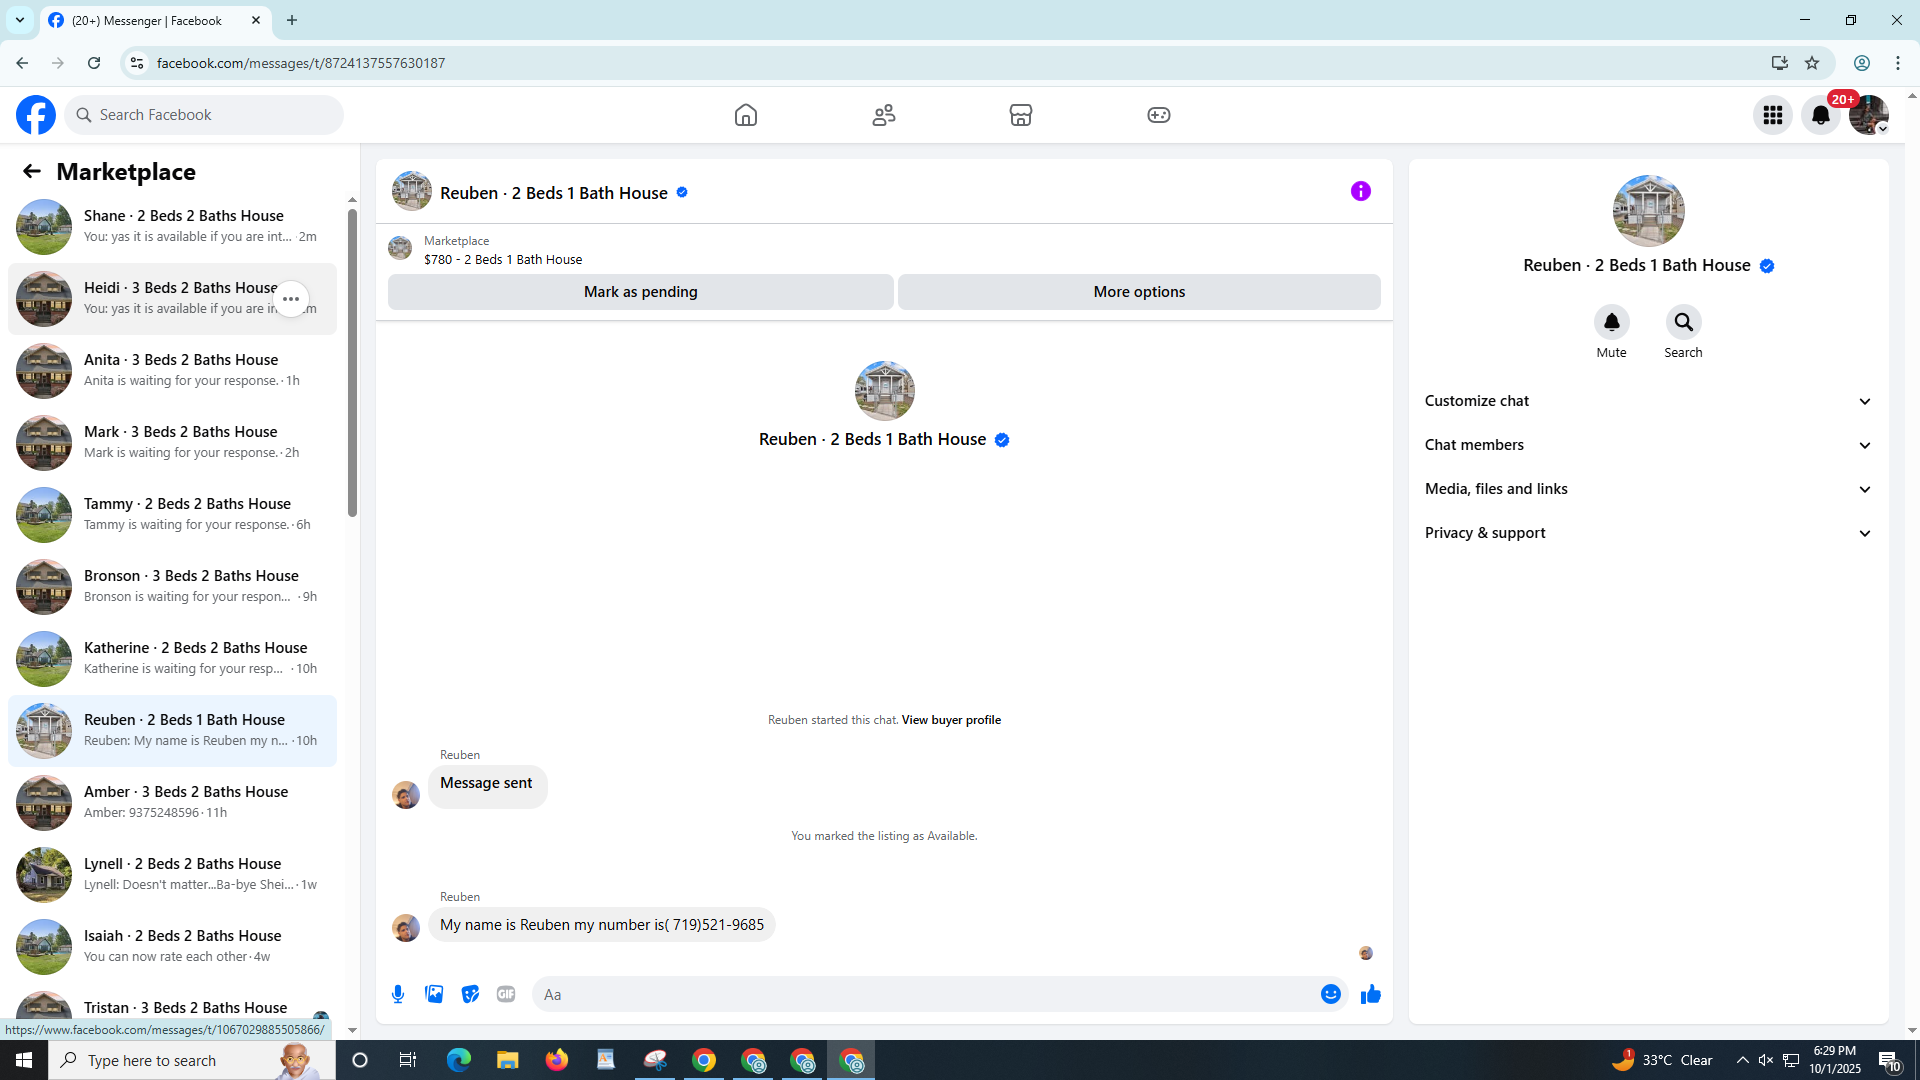Open View buyer profile link
This screenshot has width=1920, height=1080.
click(951, 720)
